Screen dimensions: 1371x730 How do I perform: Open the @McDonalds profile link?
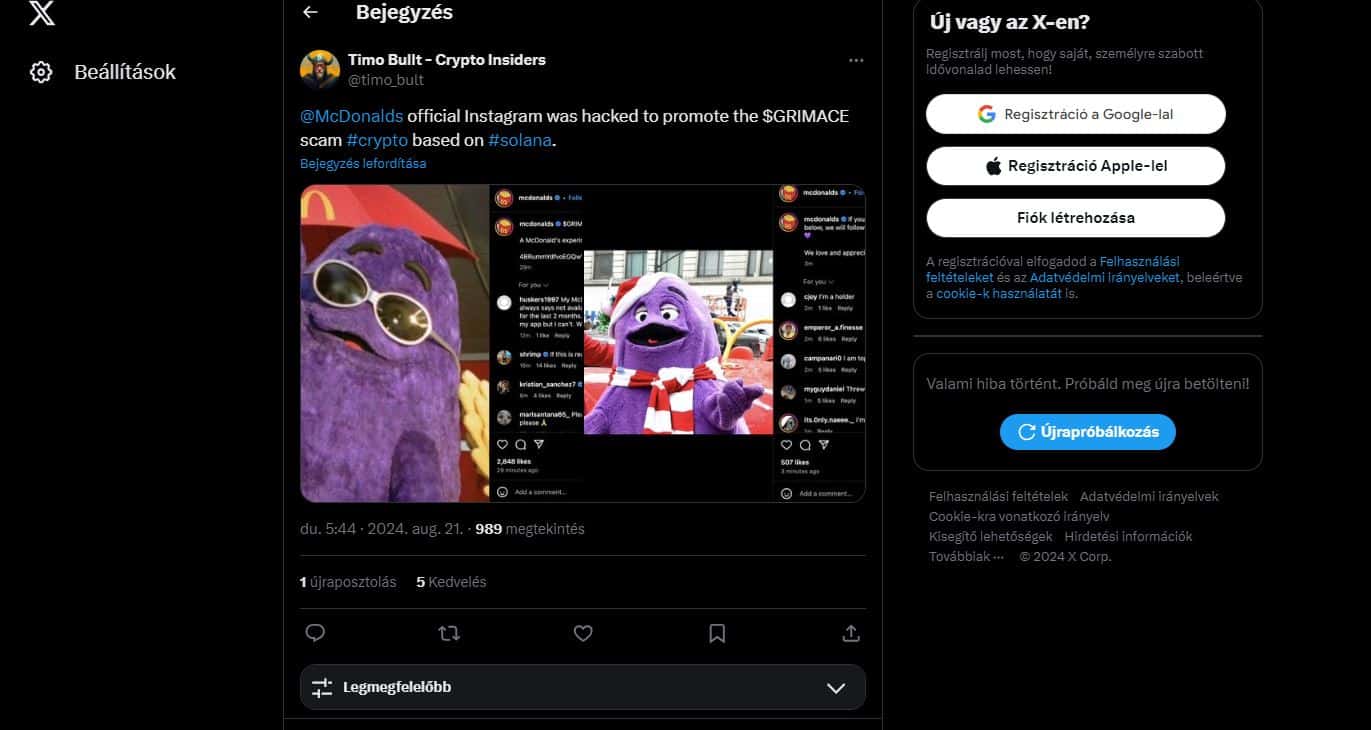pyautogui.click(x=351, y=116)
